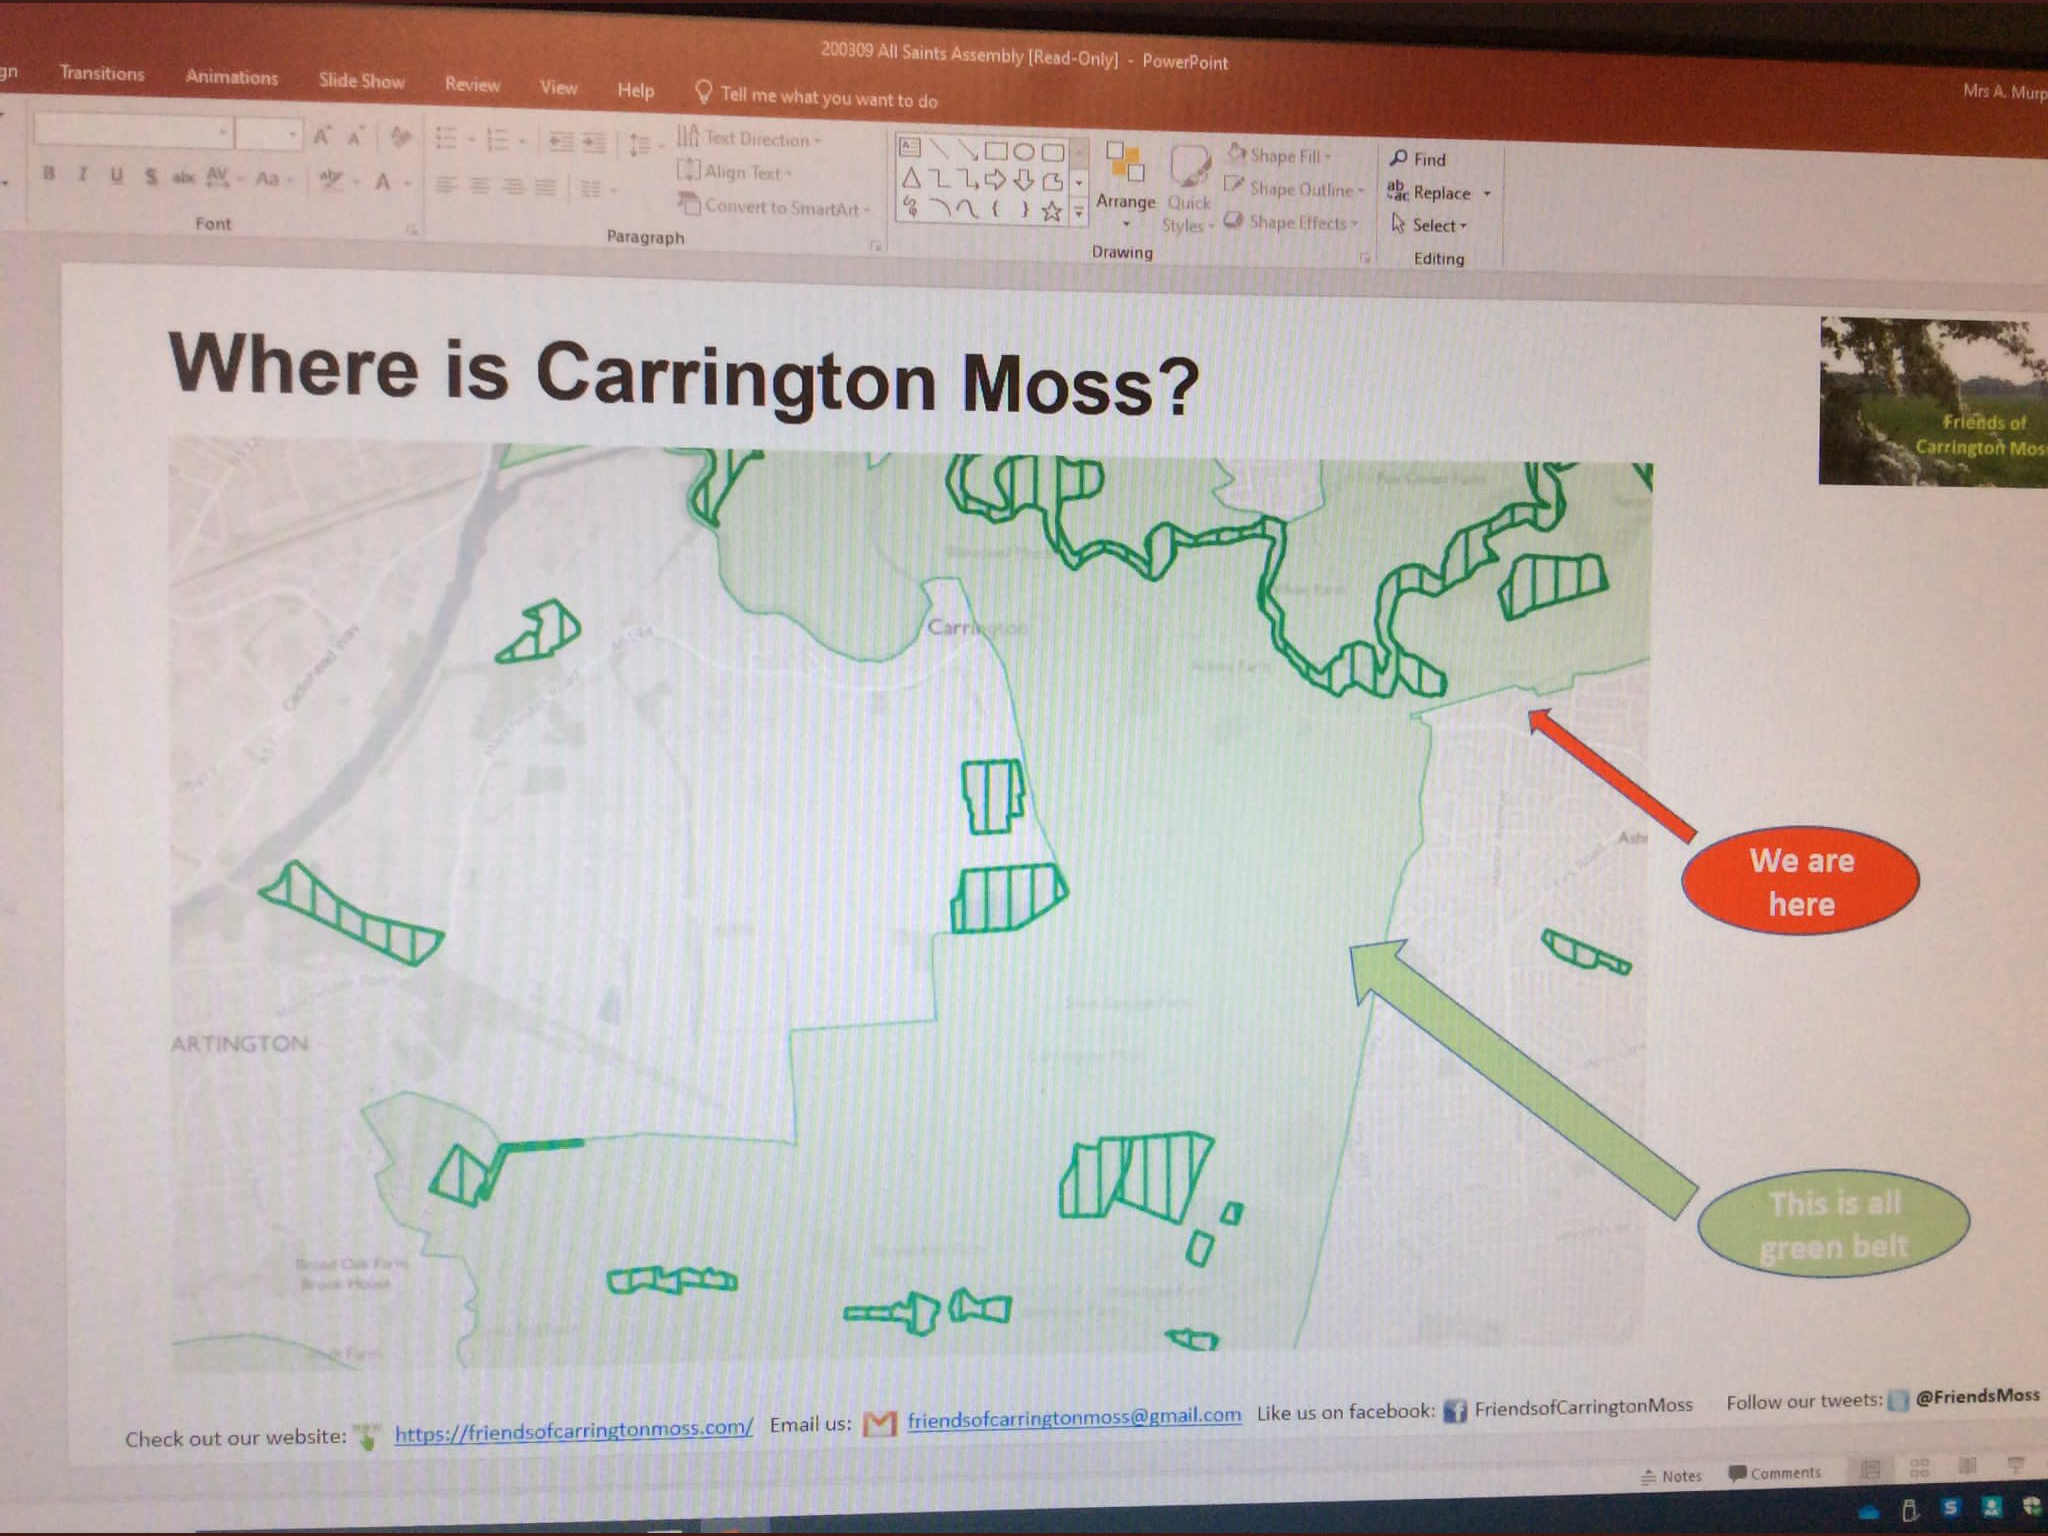Click Decrease Font Size icon
2048x1536 pixels.
355,136
